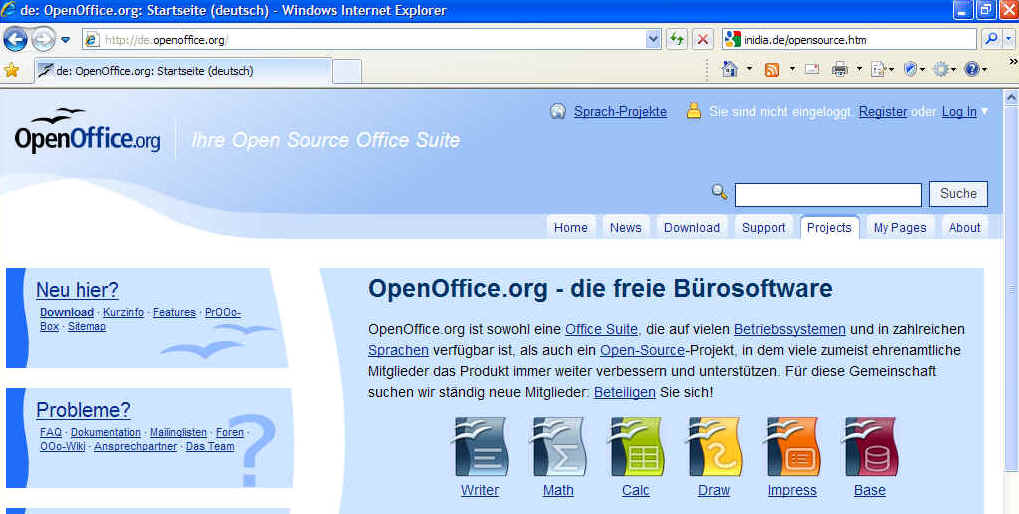Switch to the Projects navigation tab
Image resolution: width=1019 pixels, height=514 pixels.
829,227
